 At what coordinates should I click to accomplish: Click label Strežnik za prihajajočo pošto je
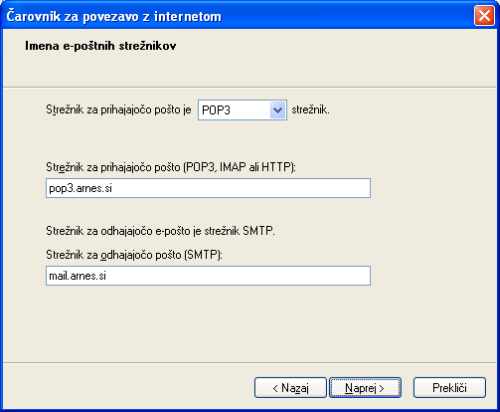pos(119,110)
